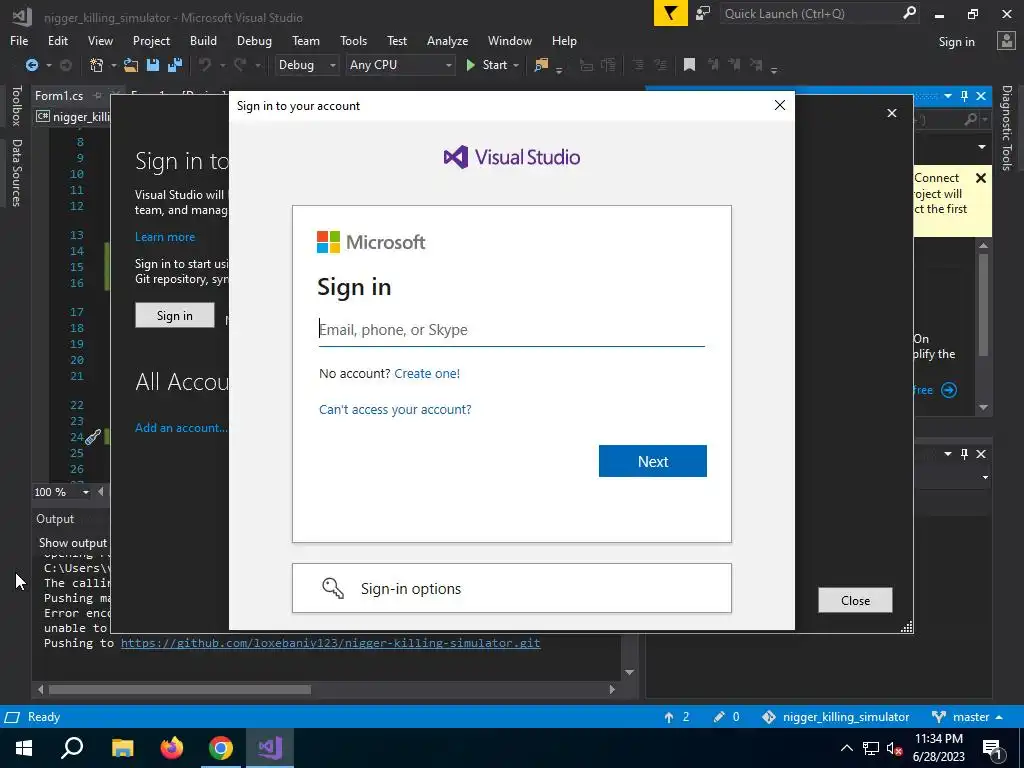Open the Data Sources side tab
Image resolution: width=1024 pixels, height=768 pixels.
pos(17,172)
